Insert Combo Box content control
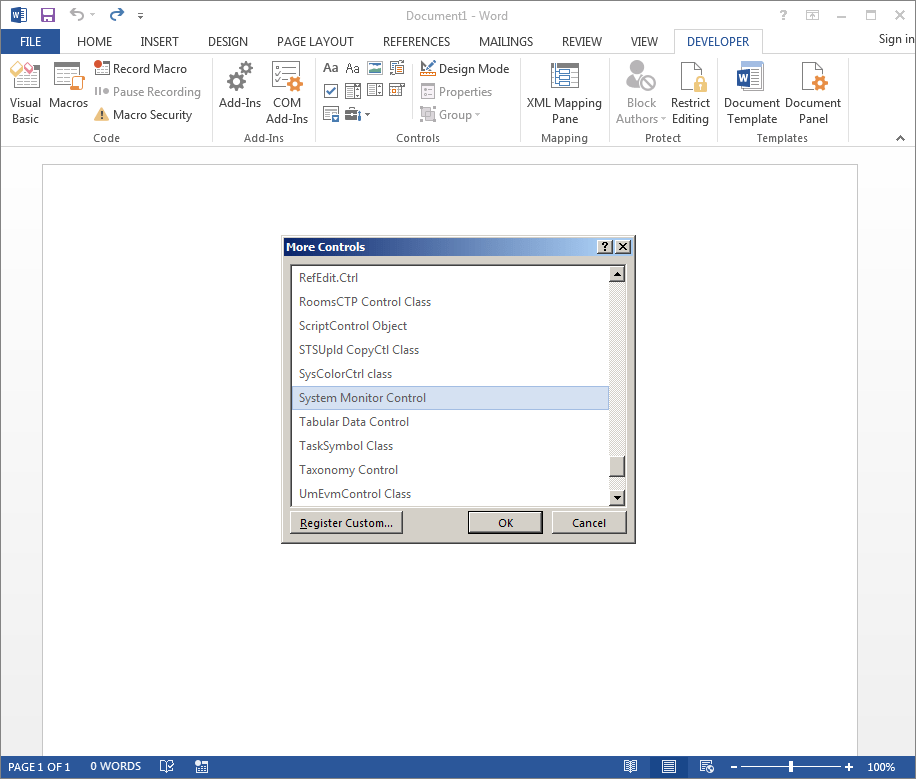Viewport: 916px width, 779px height. (x=353, y=91)
